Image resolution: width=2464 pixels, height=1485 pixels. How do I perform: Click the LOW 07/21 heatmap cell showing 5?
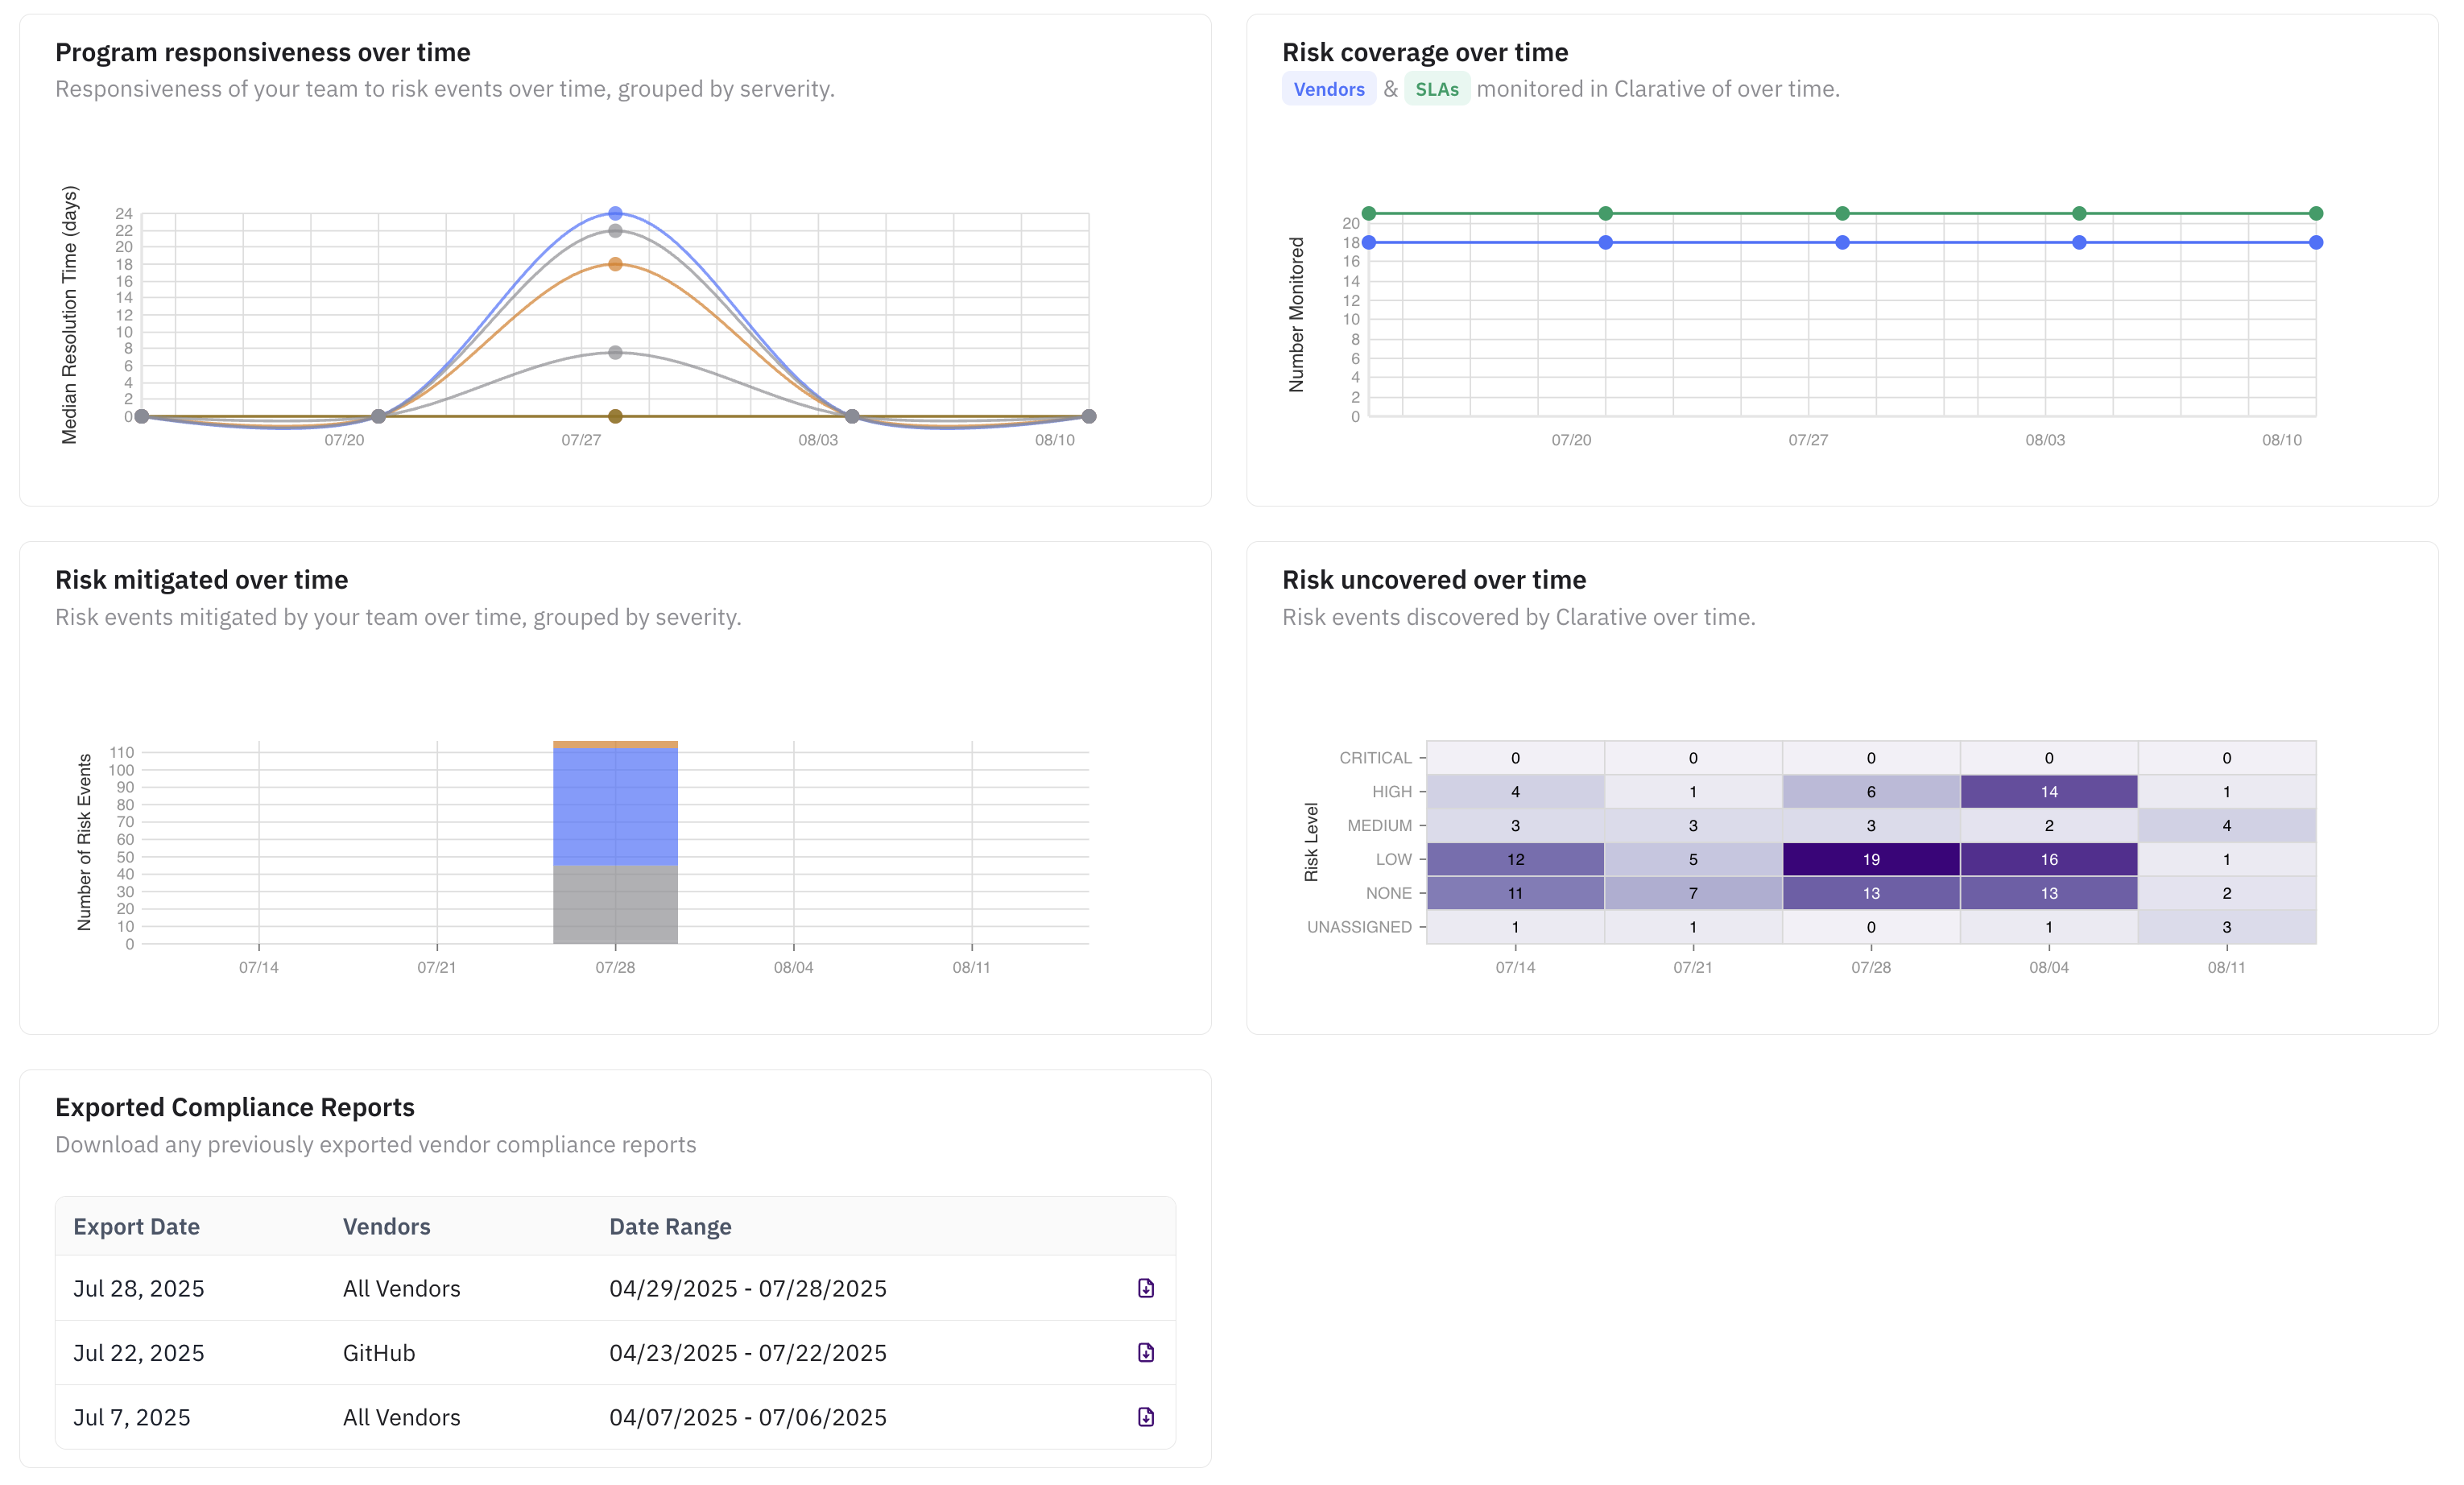click(1693, 859)
